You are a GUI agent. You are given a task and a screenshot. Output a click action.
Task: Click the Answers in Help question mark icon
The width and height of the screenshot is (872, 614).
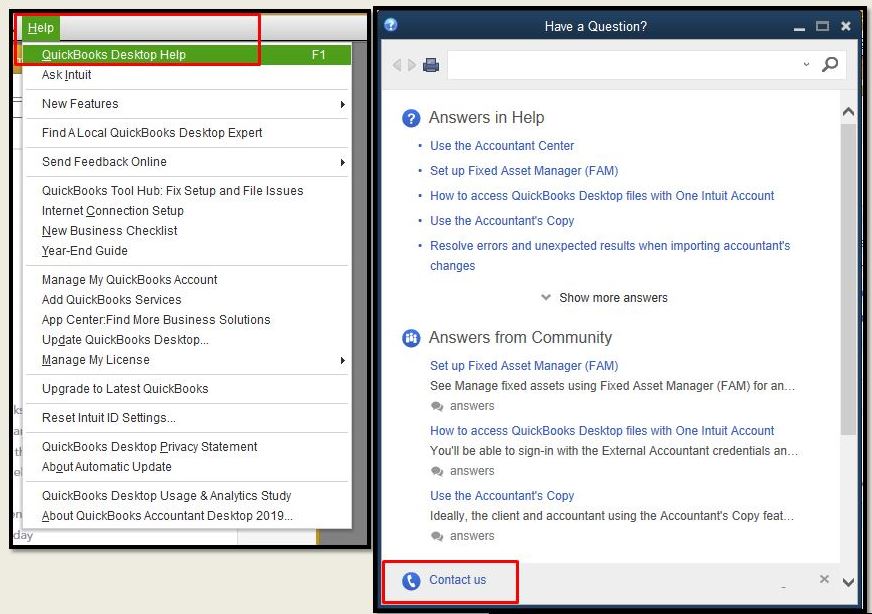[x=411, y=118]
